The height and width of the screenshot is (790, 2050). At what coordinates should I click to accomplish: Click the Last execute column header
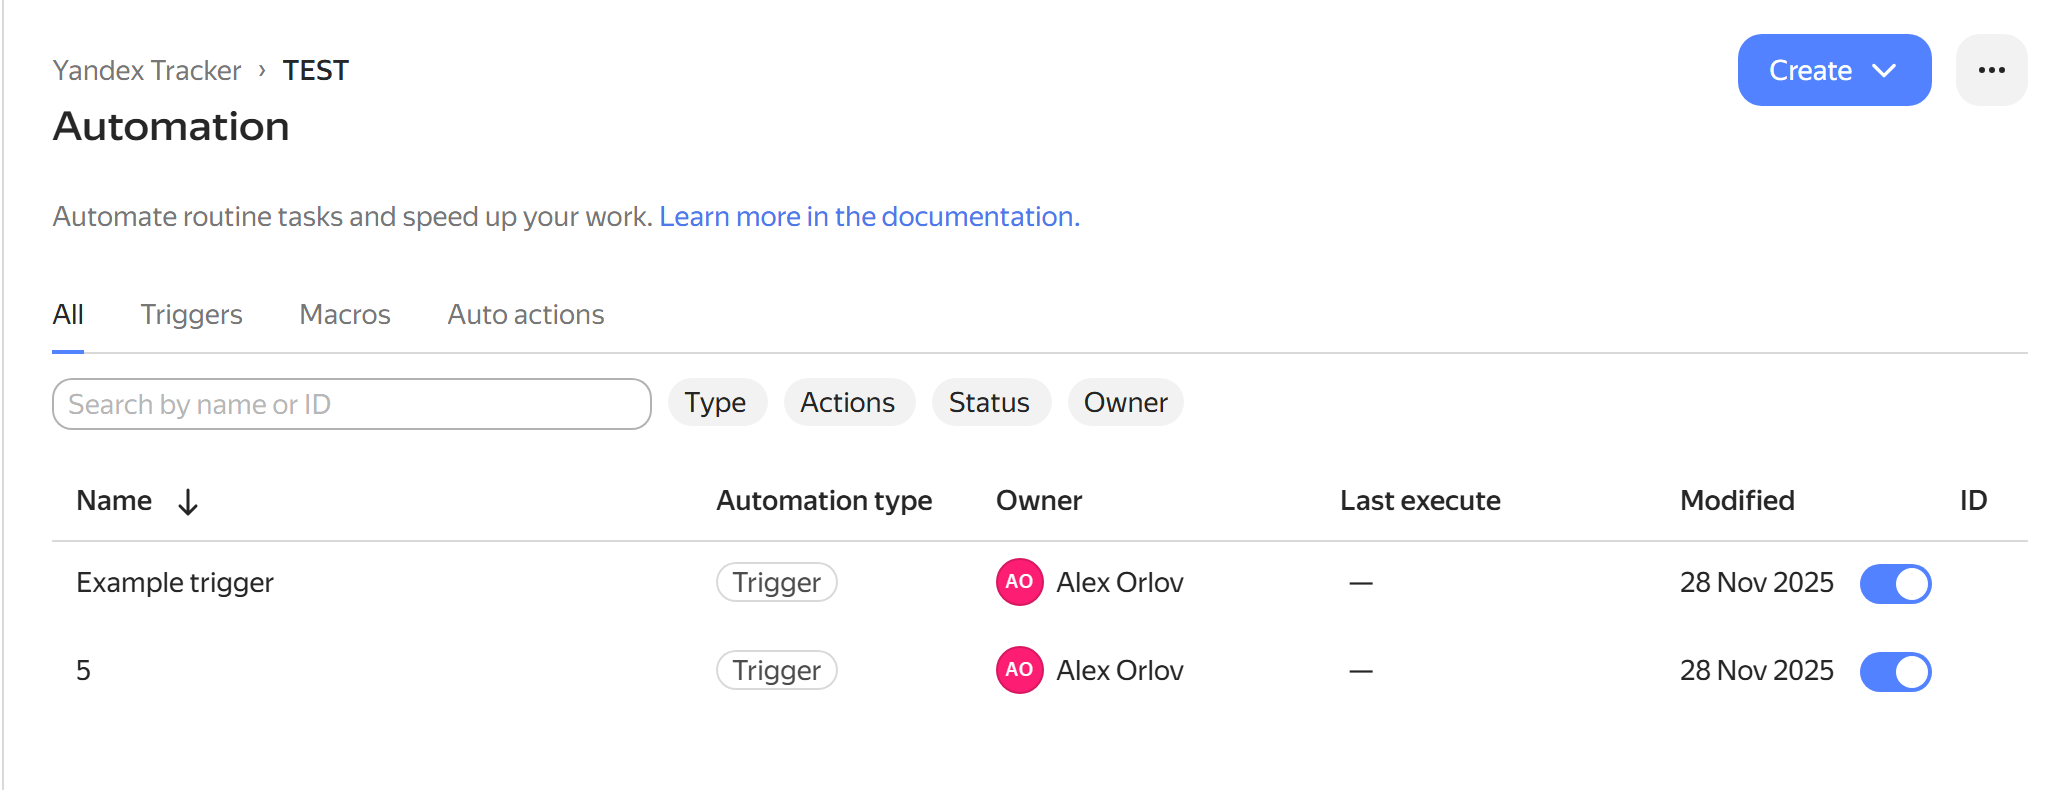(1420, 500)
